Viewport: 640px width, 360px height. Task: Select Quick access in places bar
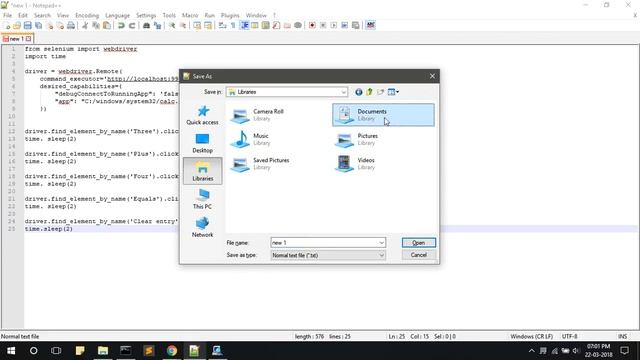[202, 115]
